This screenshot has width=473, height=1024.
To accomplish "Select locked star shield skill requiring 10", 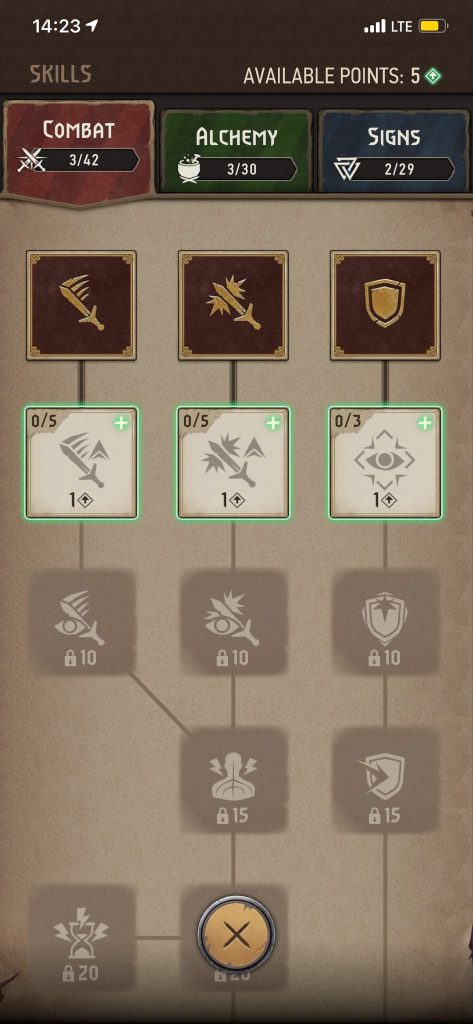I will [x=385, y=622].
